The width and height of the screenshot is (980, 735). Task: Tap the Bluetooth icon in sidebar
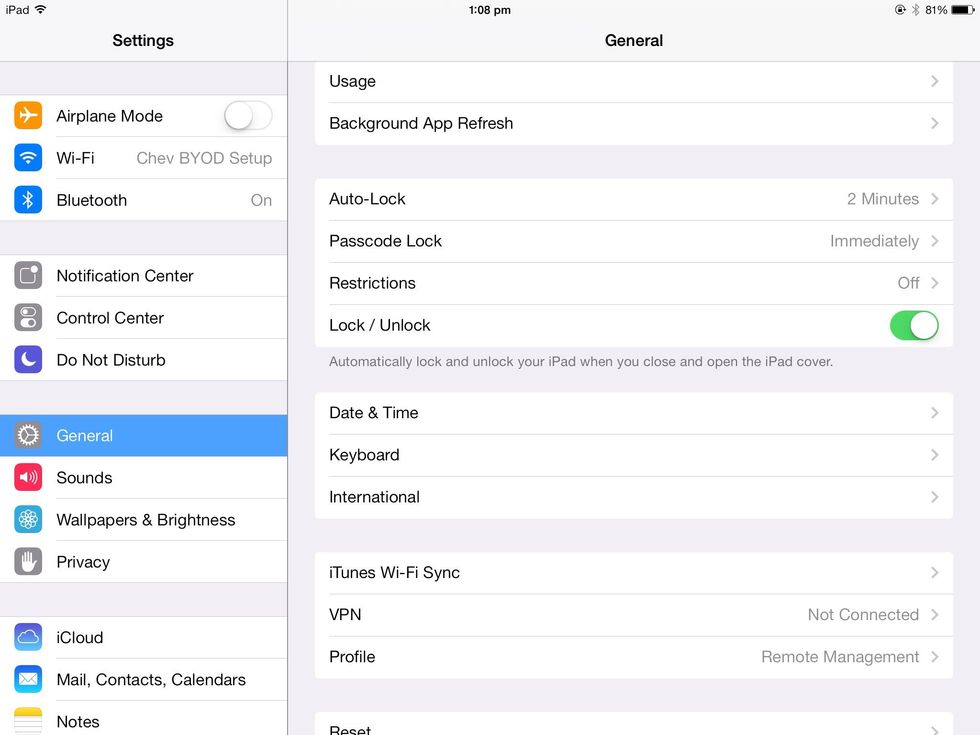pos(28,200)
